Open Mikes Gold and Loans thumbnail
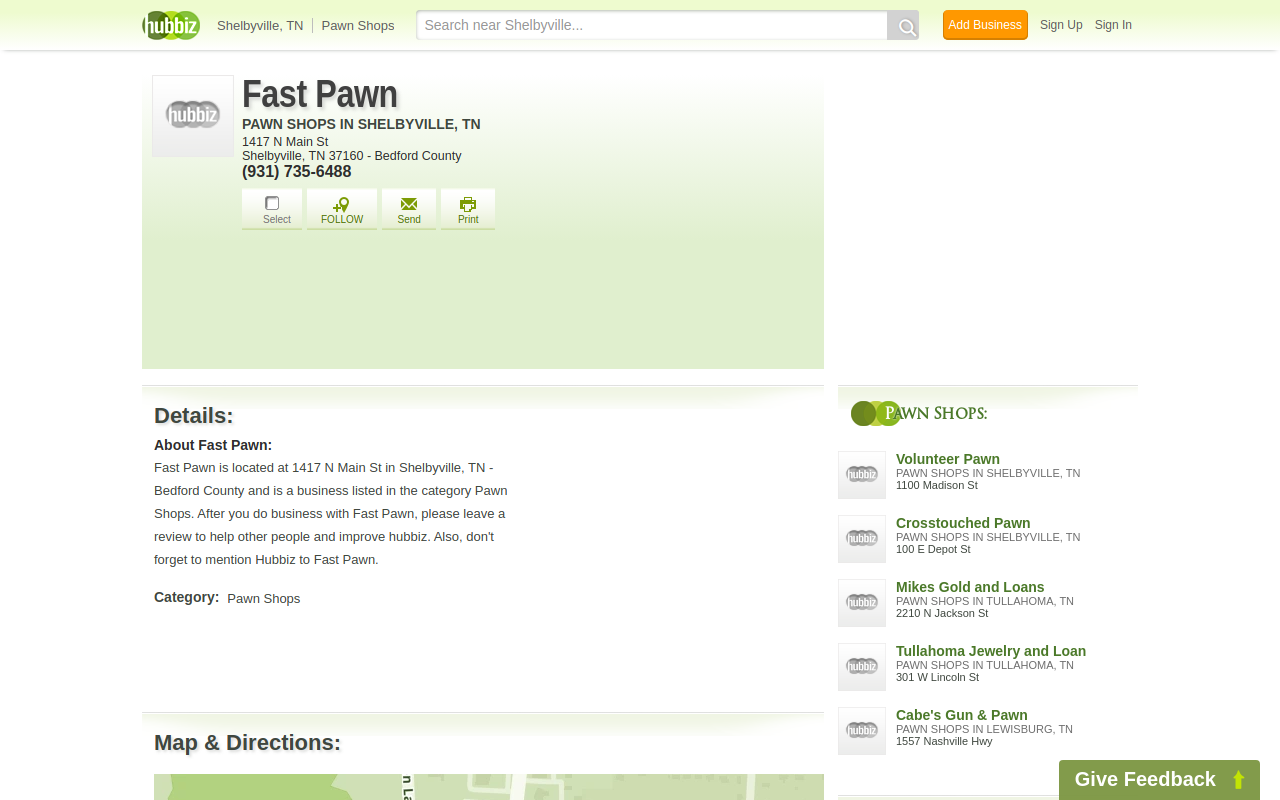The width and height of the screenshot is (1280, 800). point(862,603)
